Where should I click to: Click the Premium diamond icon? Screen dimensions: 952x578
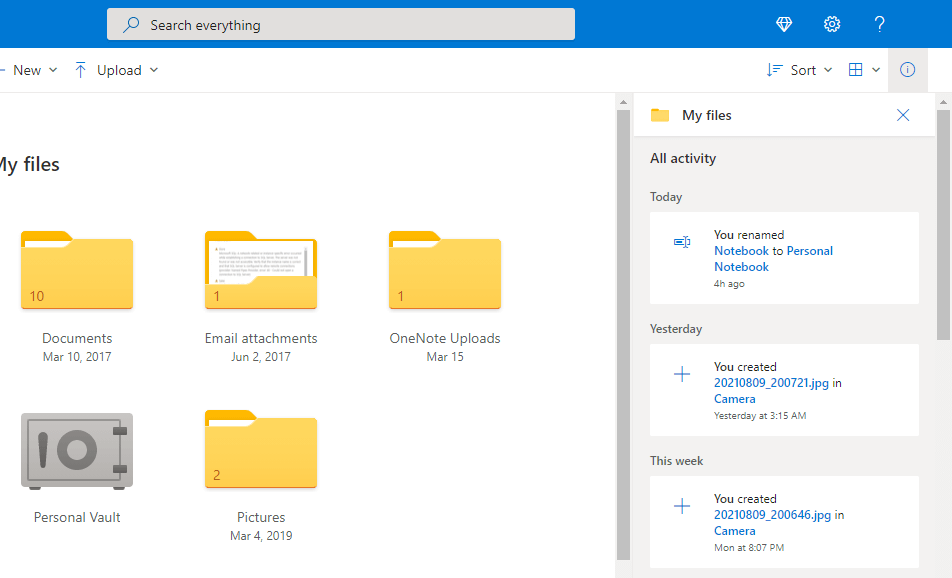click(x=784, y=24)
